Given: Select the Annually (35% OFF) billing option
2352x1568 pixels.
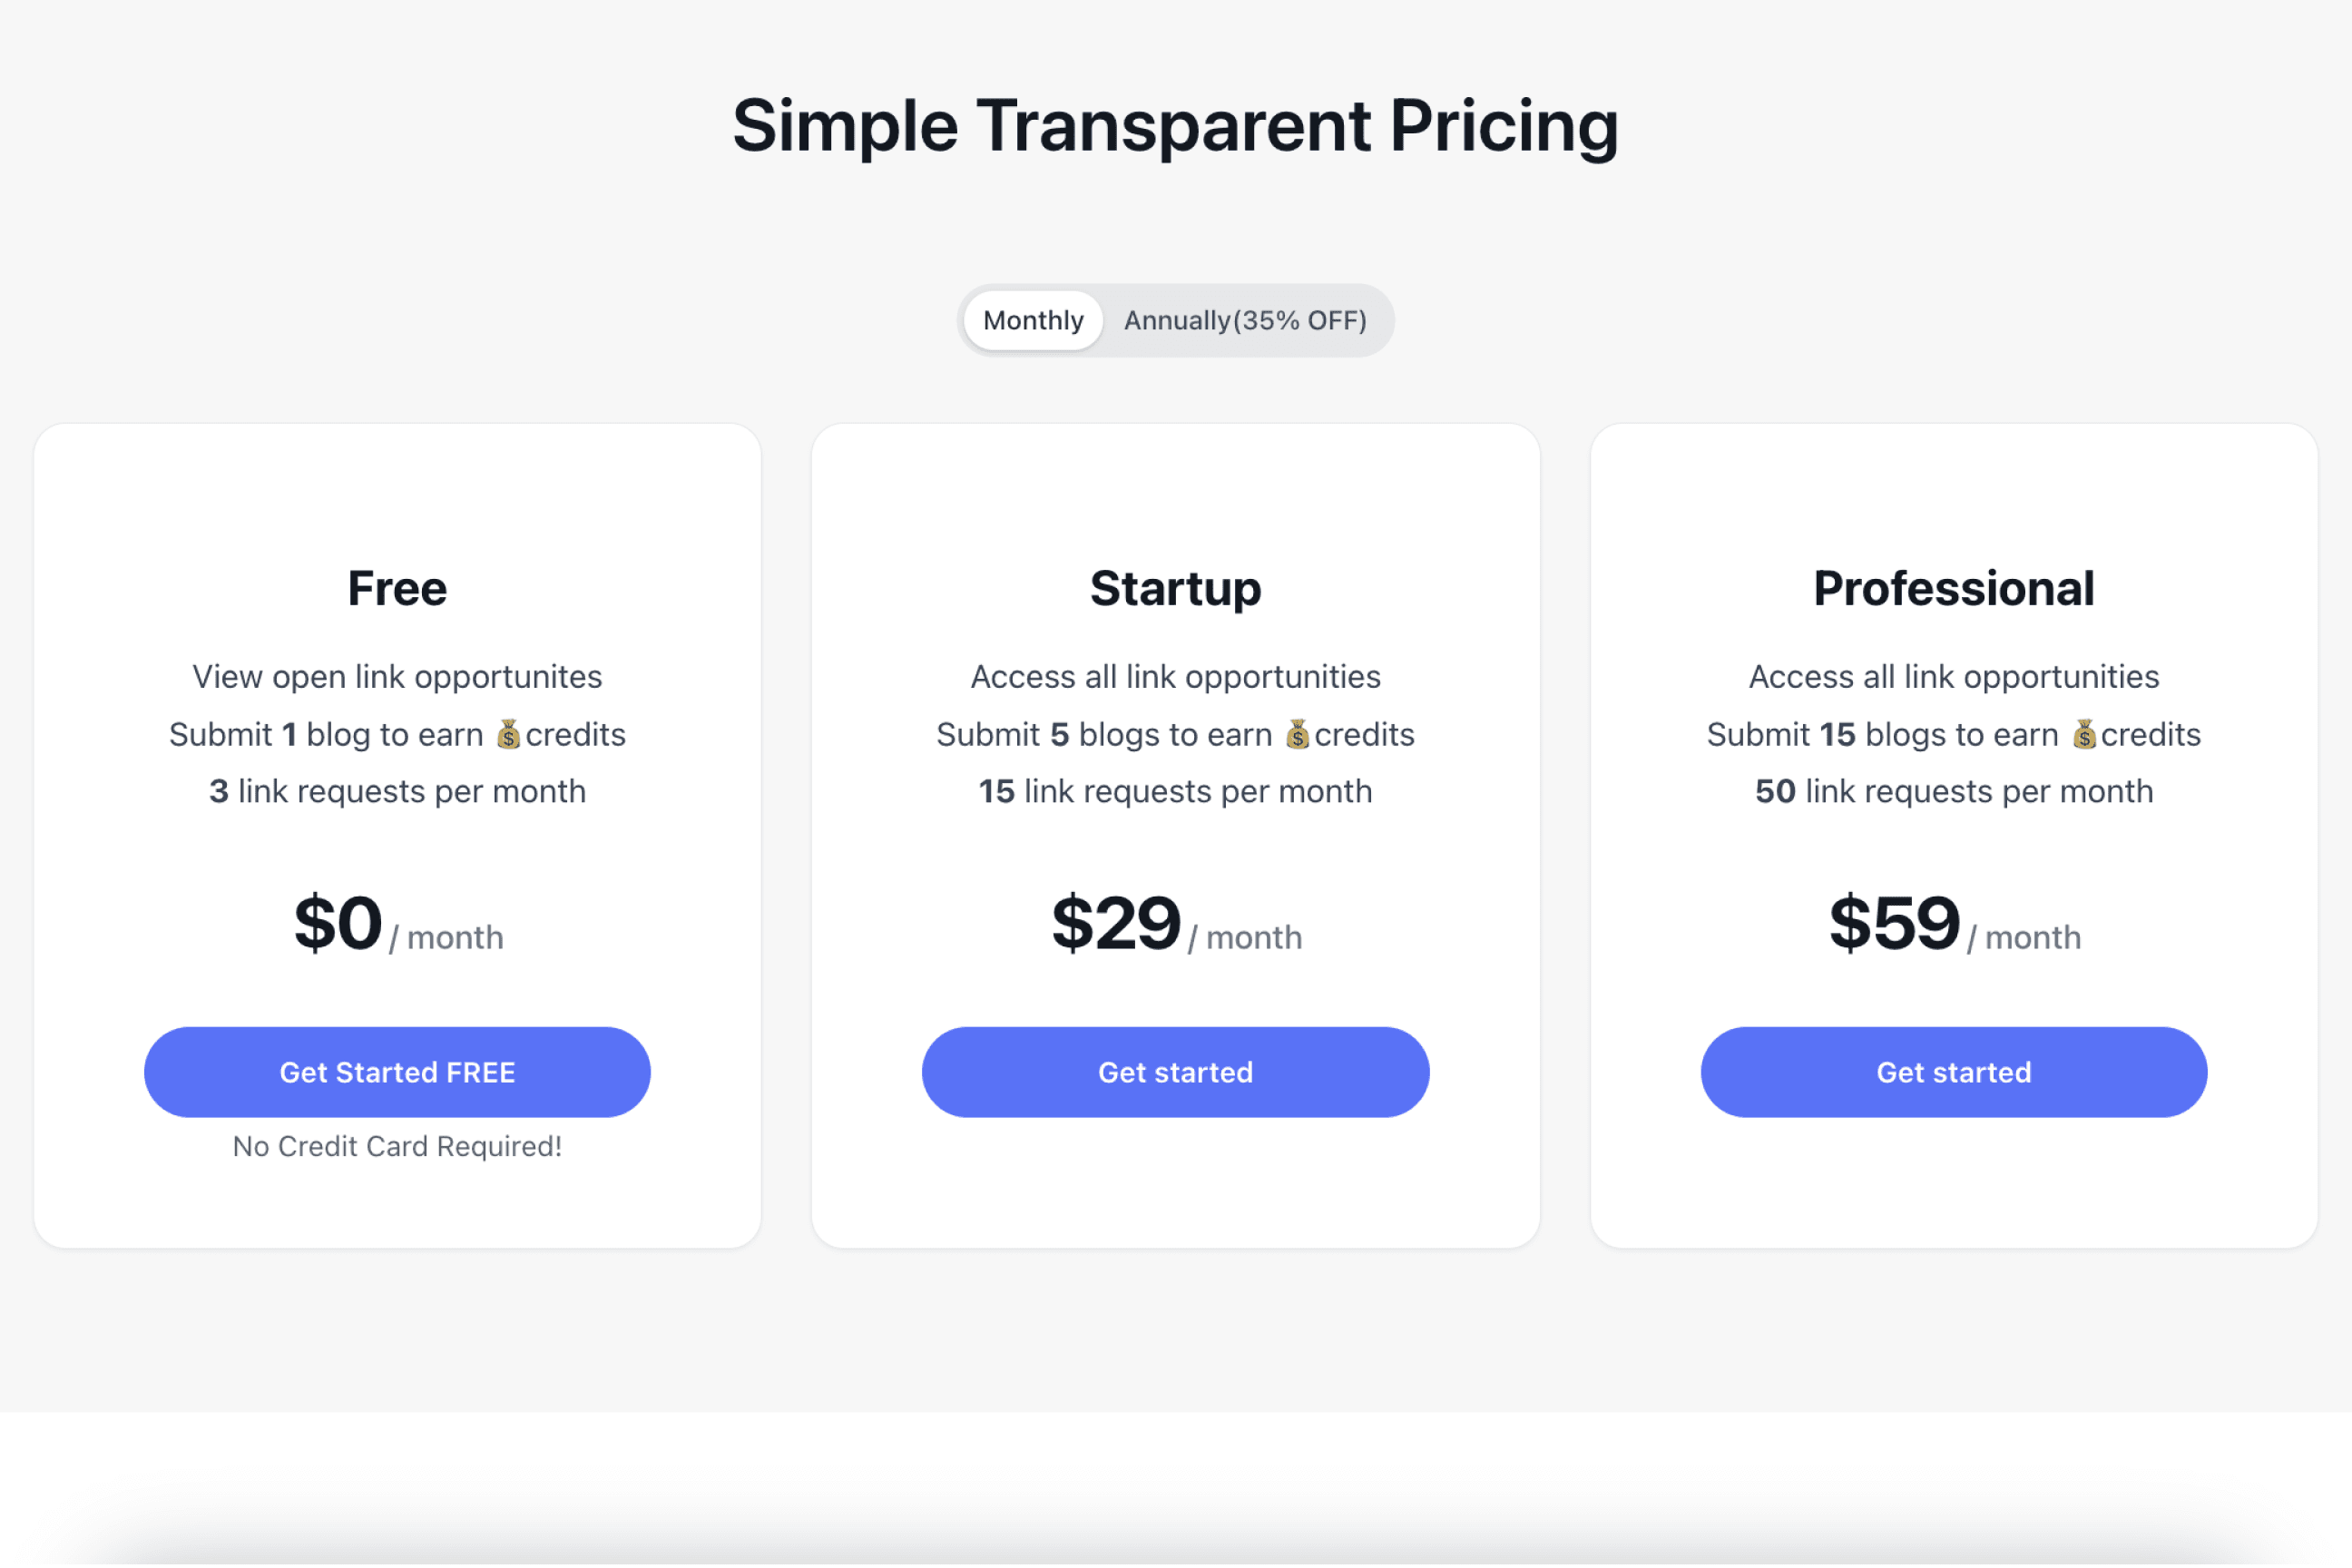Looking at the screenshot, I should tap(1244, 321).
